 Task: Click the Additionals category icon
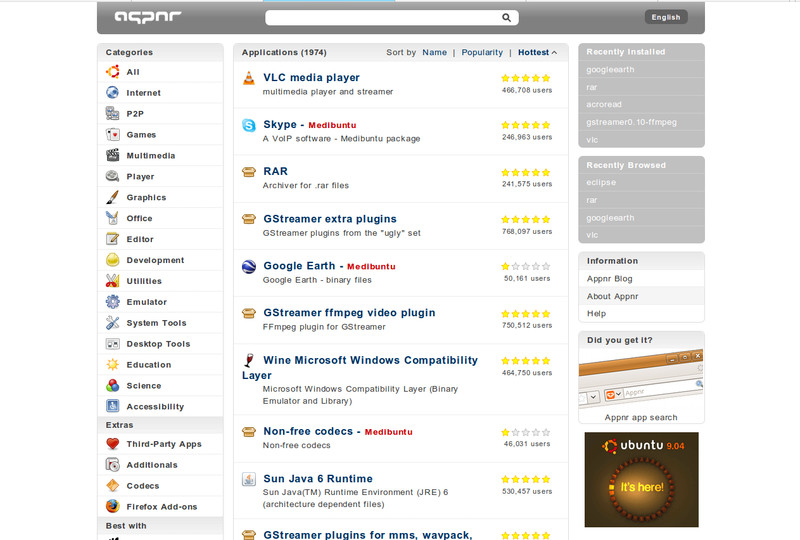click(x=112, y=464)
